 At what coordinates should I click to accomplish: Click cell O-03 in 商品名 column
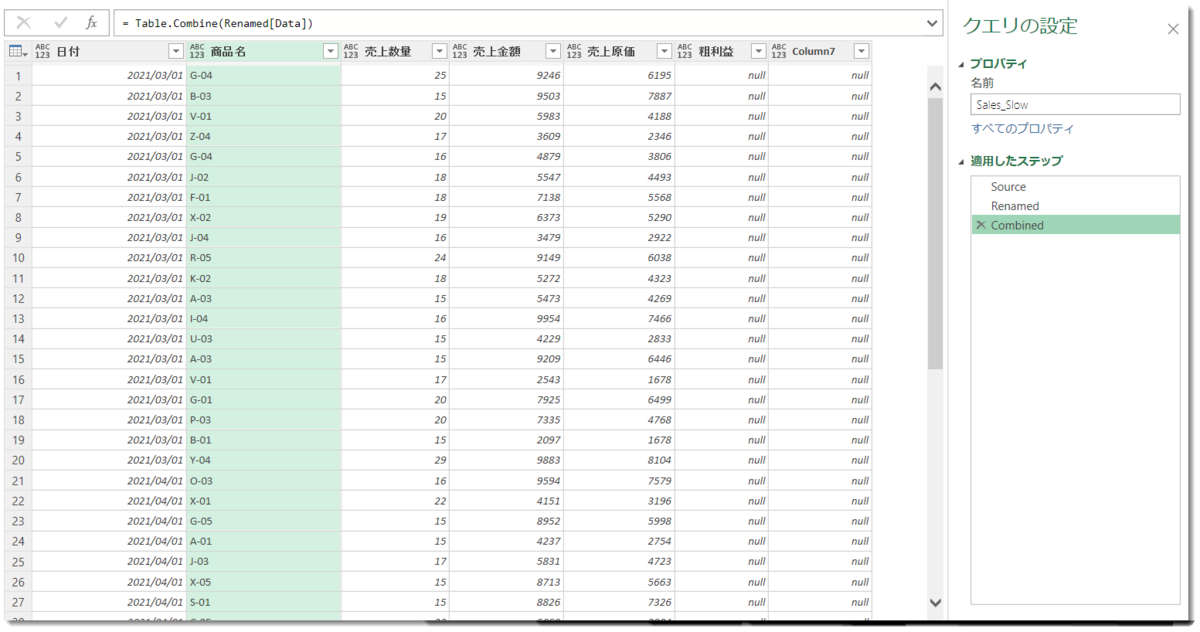pos(264,480)
